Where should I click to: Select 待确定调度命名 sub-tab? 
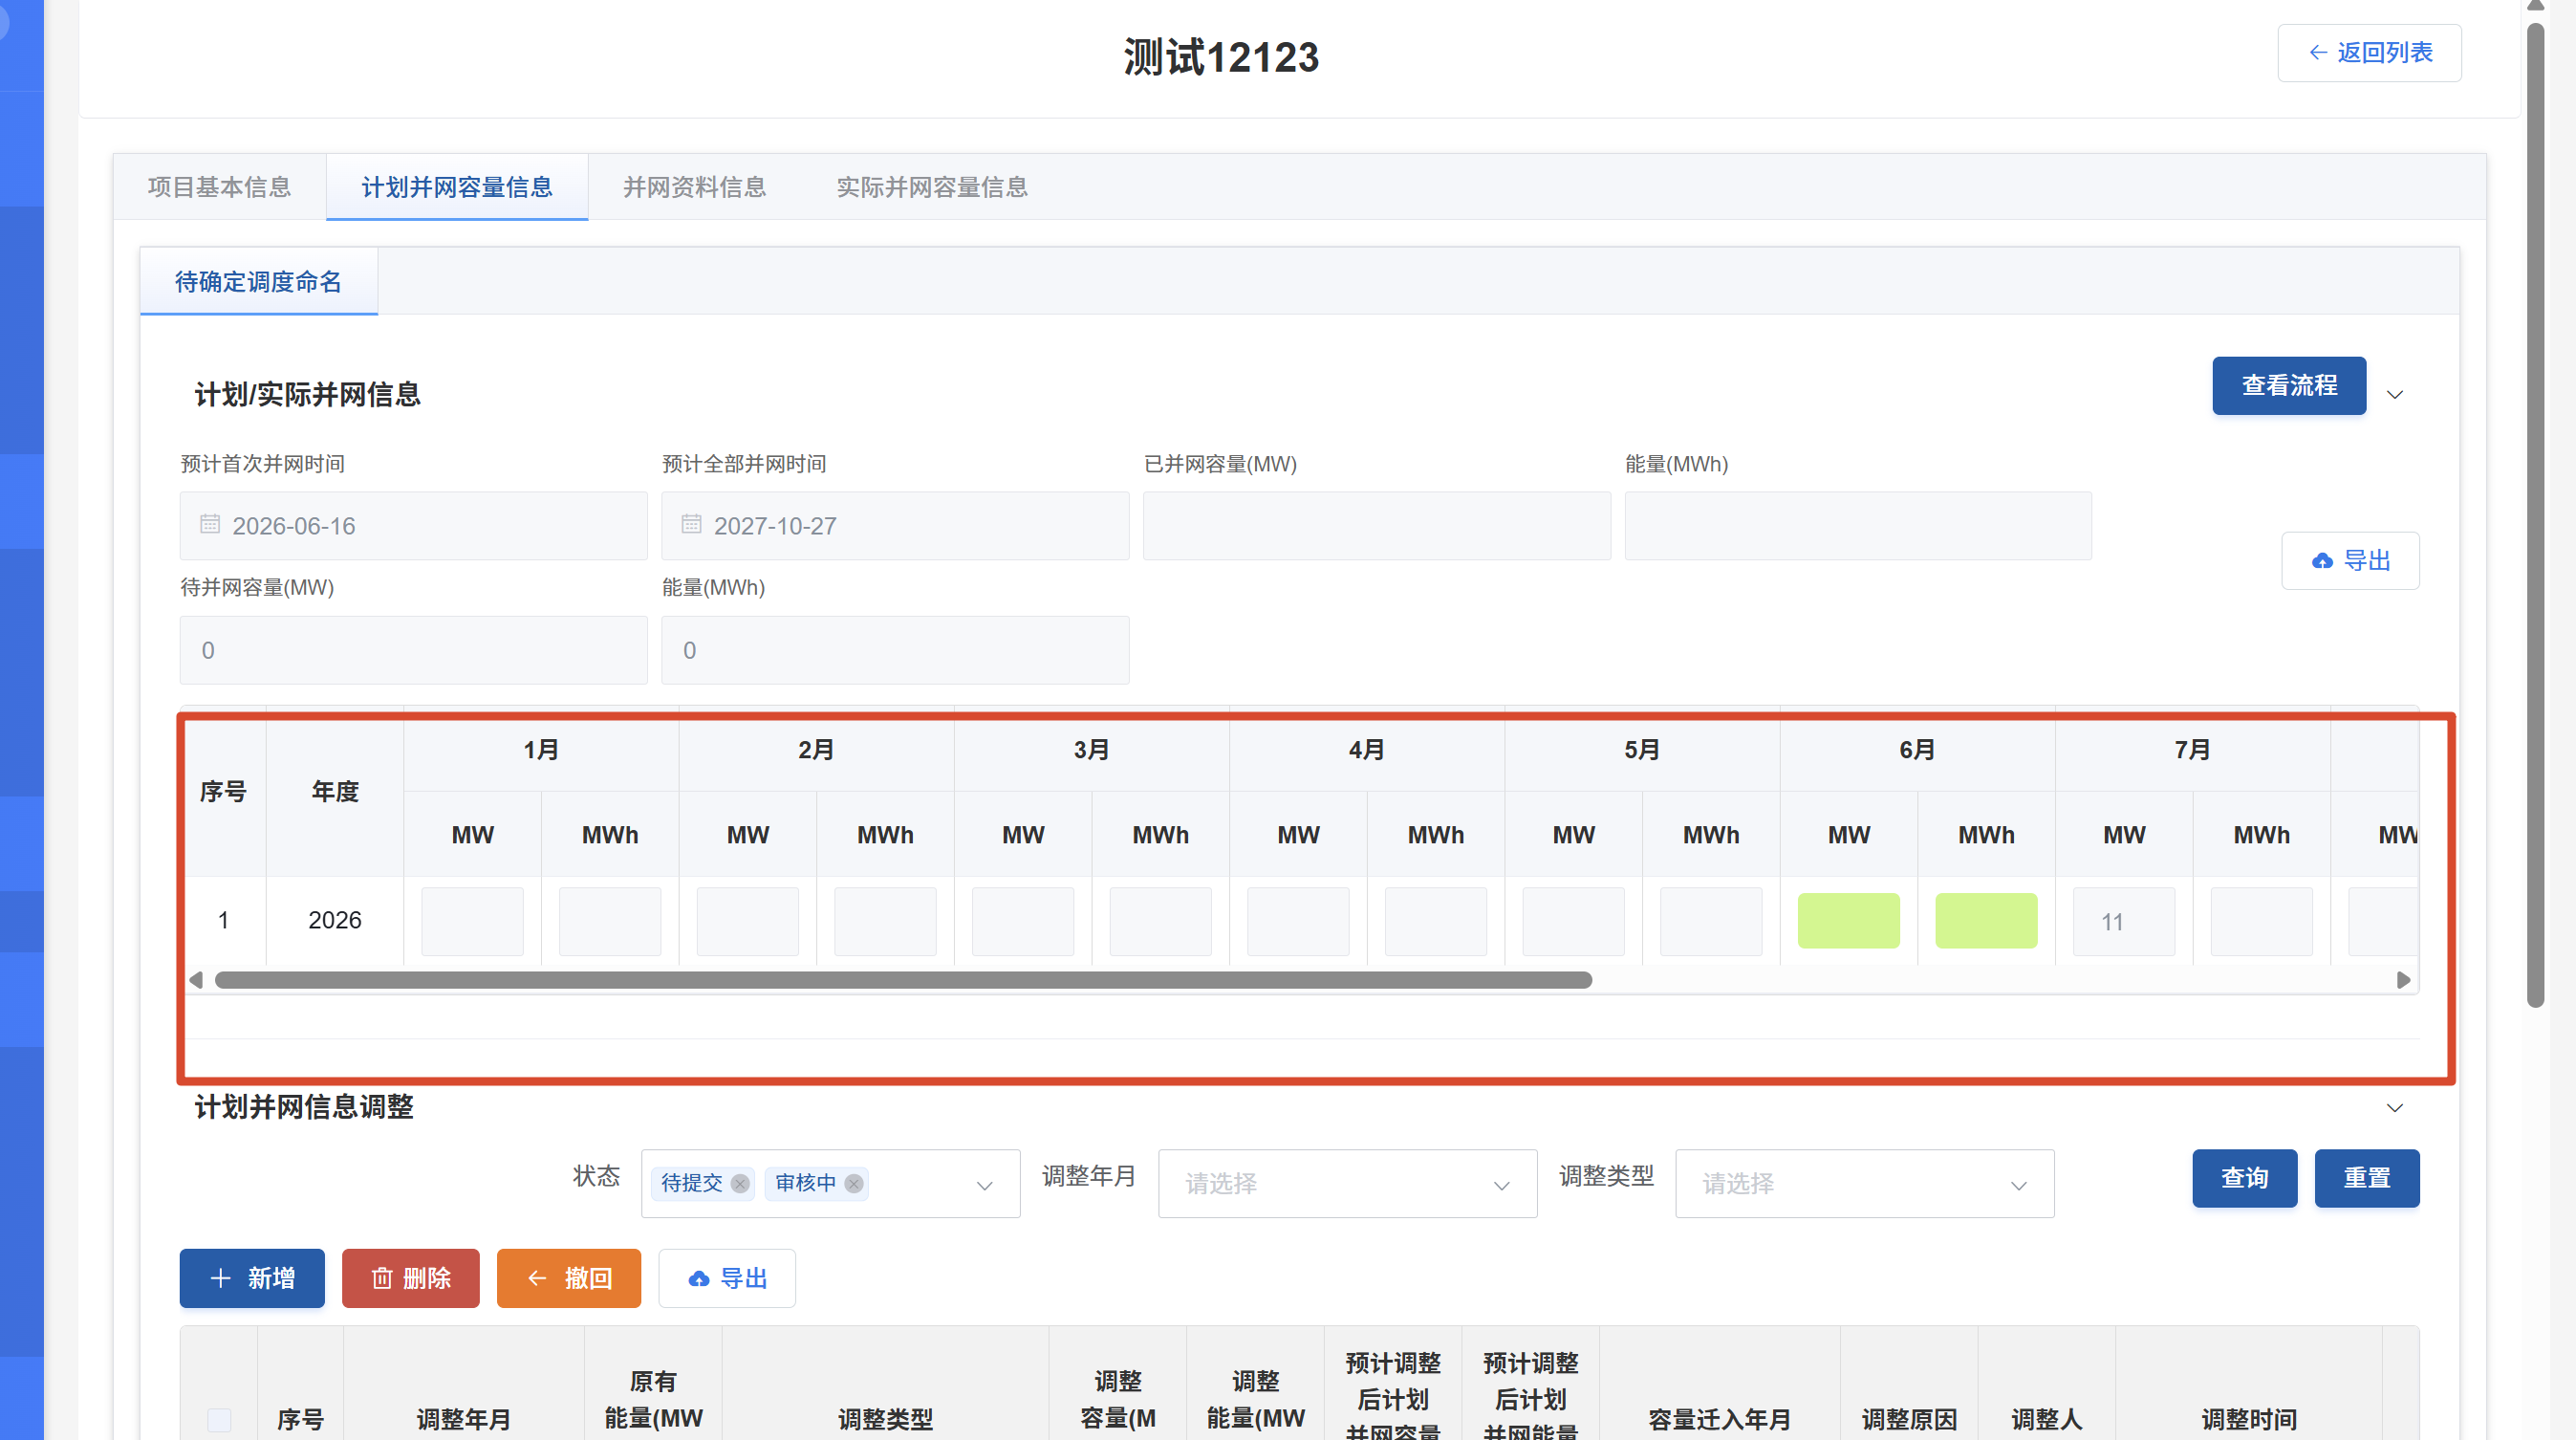click(259, 282)
